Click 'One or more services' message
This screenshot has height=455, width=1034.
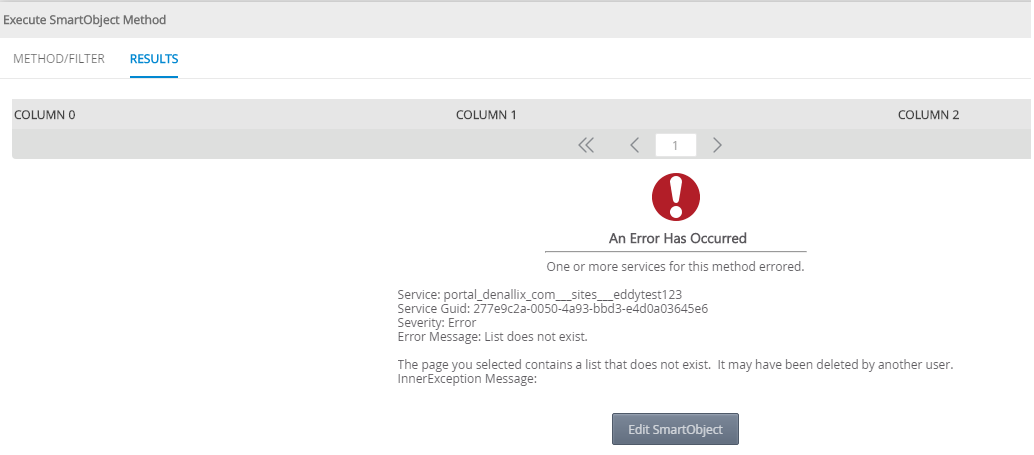point(675,267)
